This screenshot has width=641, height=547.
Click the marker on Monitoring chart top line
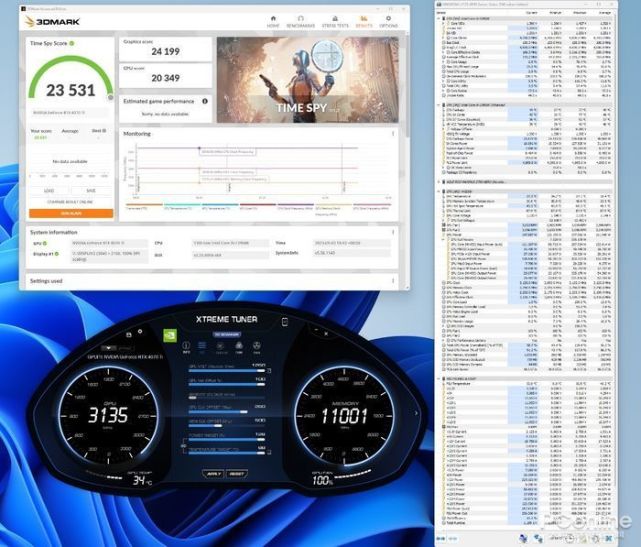click(199, 148)
